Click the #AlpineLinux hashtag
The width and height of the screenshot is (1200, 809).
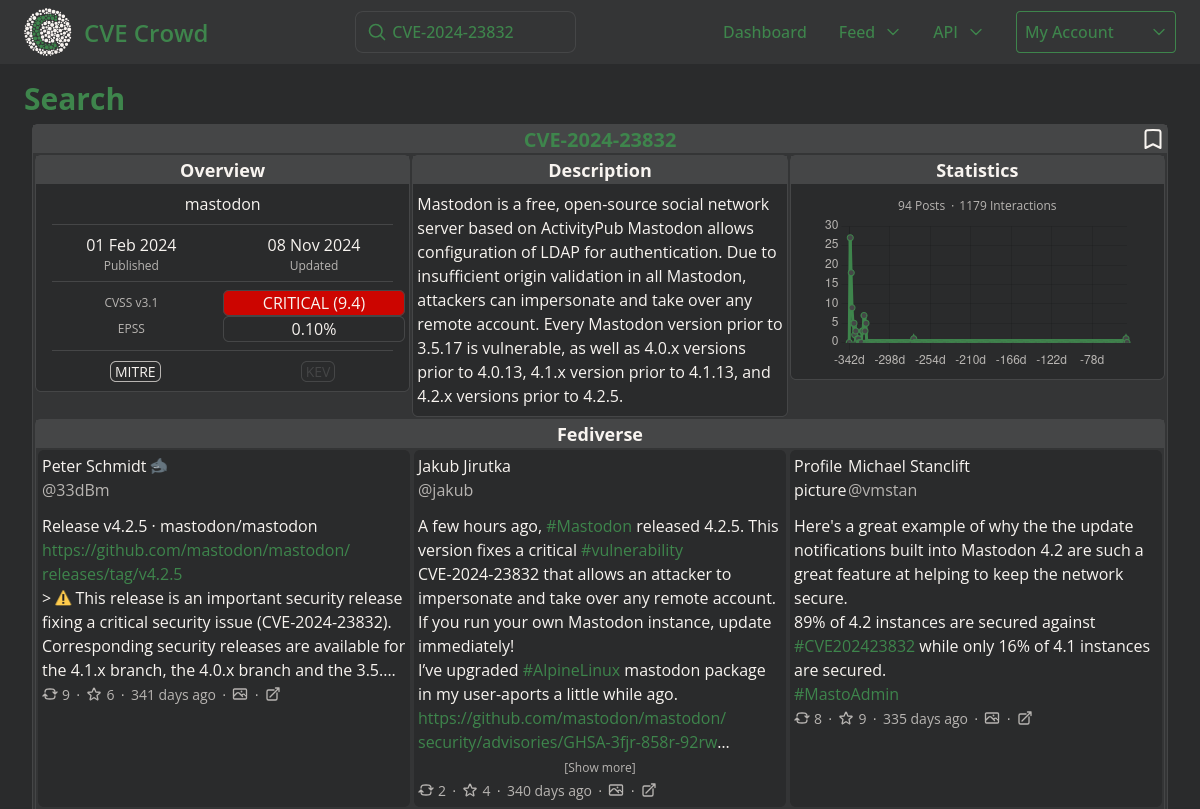pos(571,670)
